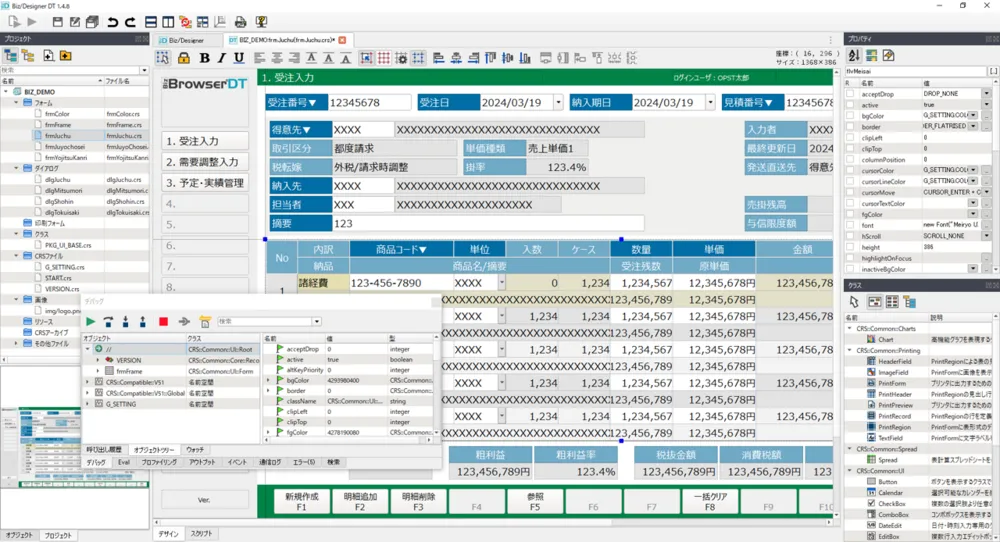
Task: Click the Bold formatting icon
Action: [204, 58]
